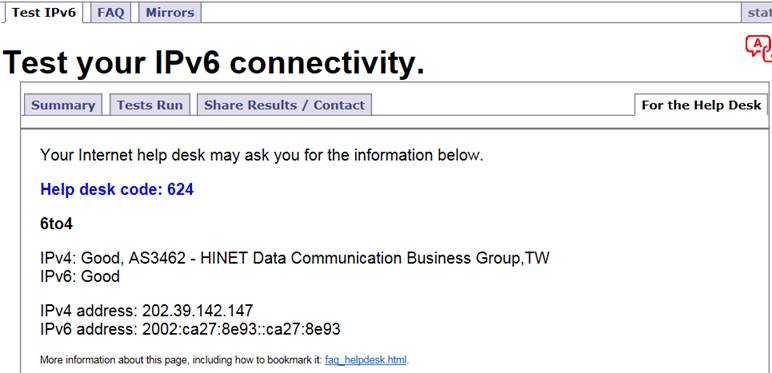Open the Share Results / Contact tab
The image size is (772, 373).
[284, 105]
